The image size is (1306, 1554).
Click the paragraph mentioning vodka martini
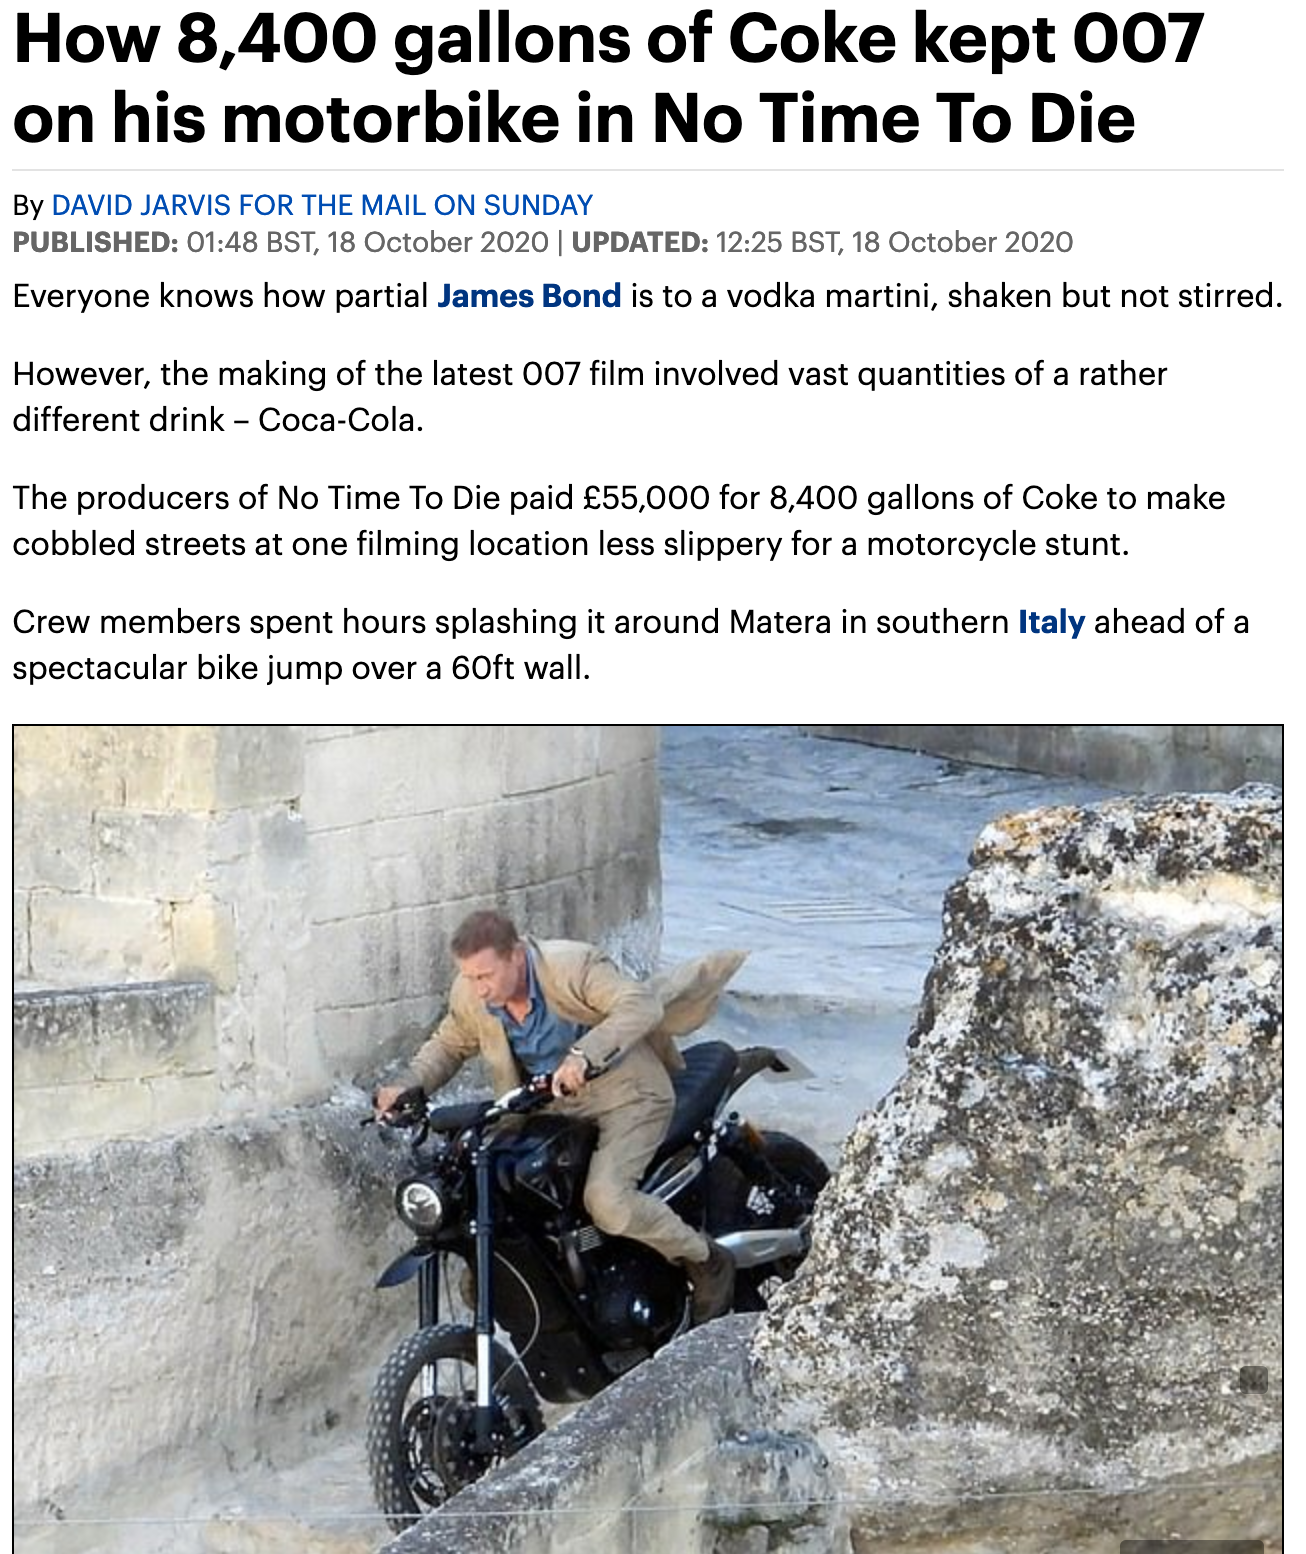[648, 296]
